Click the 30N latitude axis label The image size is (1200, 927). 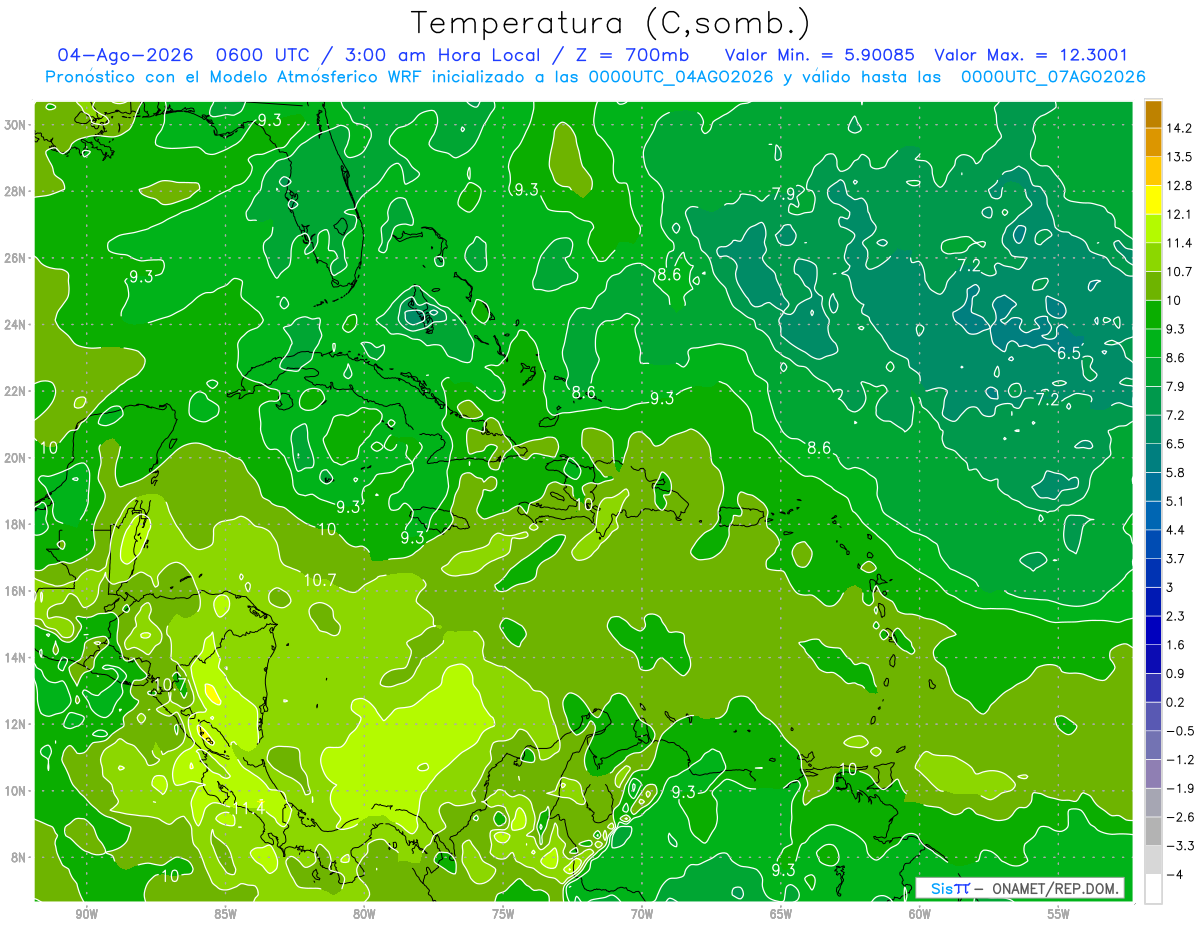[16, 125]
